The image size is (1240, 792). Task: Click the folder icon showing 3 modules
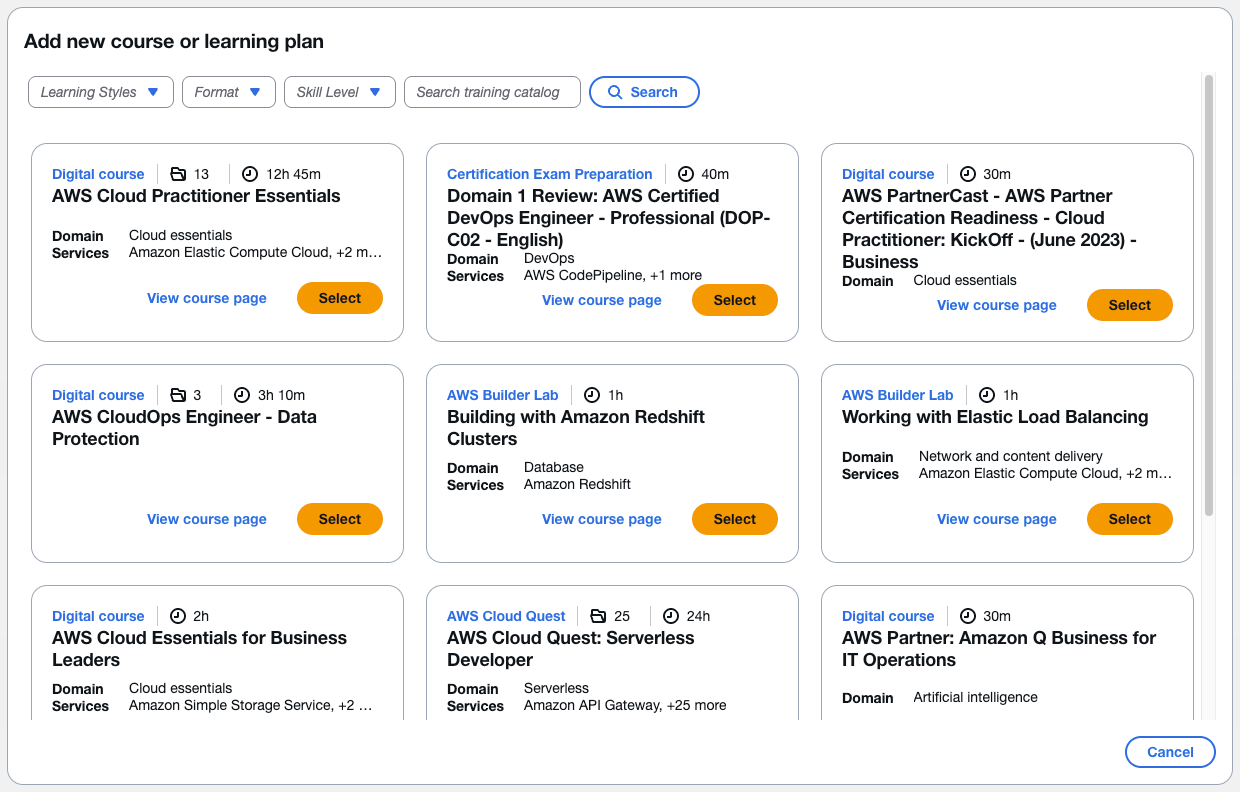point(178,395)
